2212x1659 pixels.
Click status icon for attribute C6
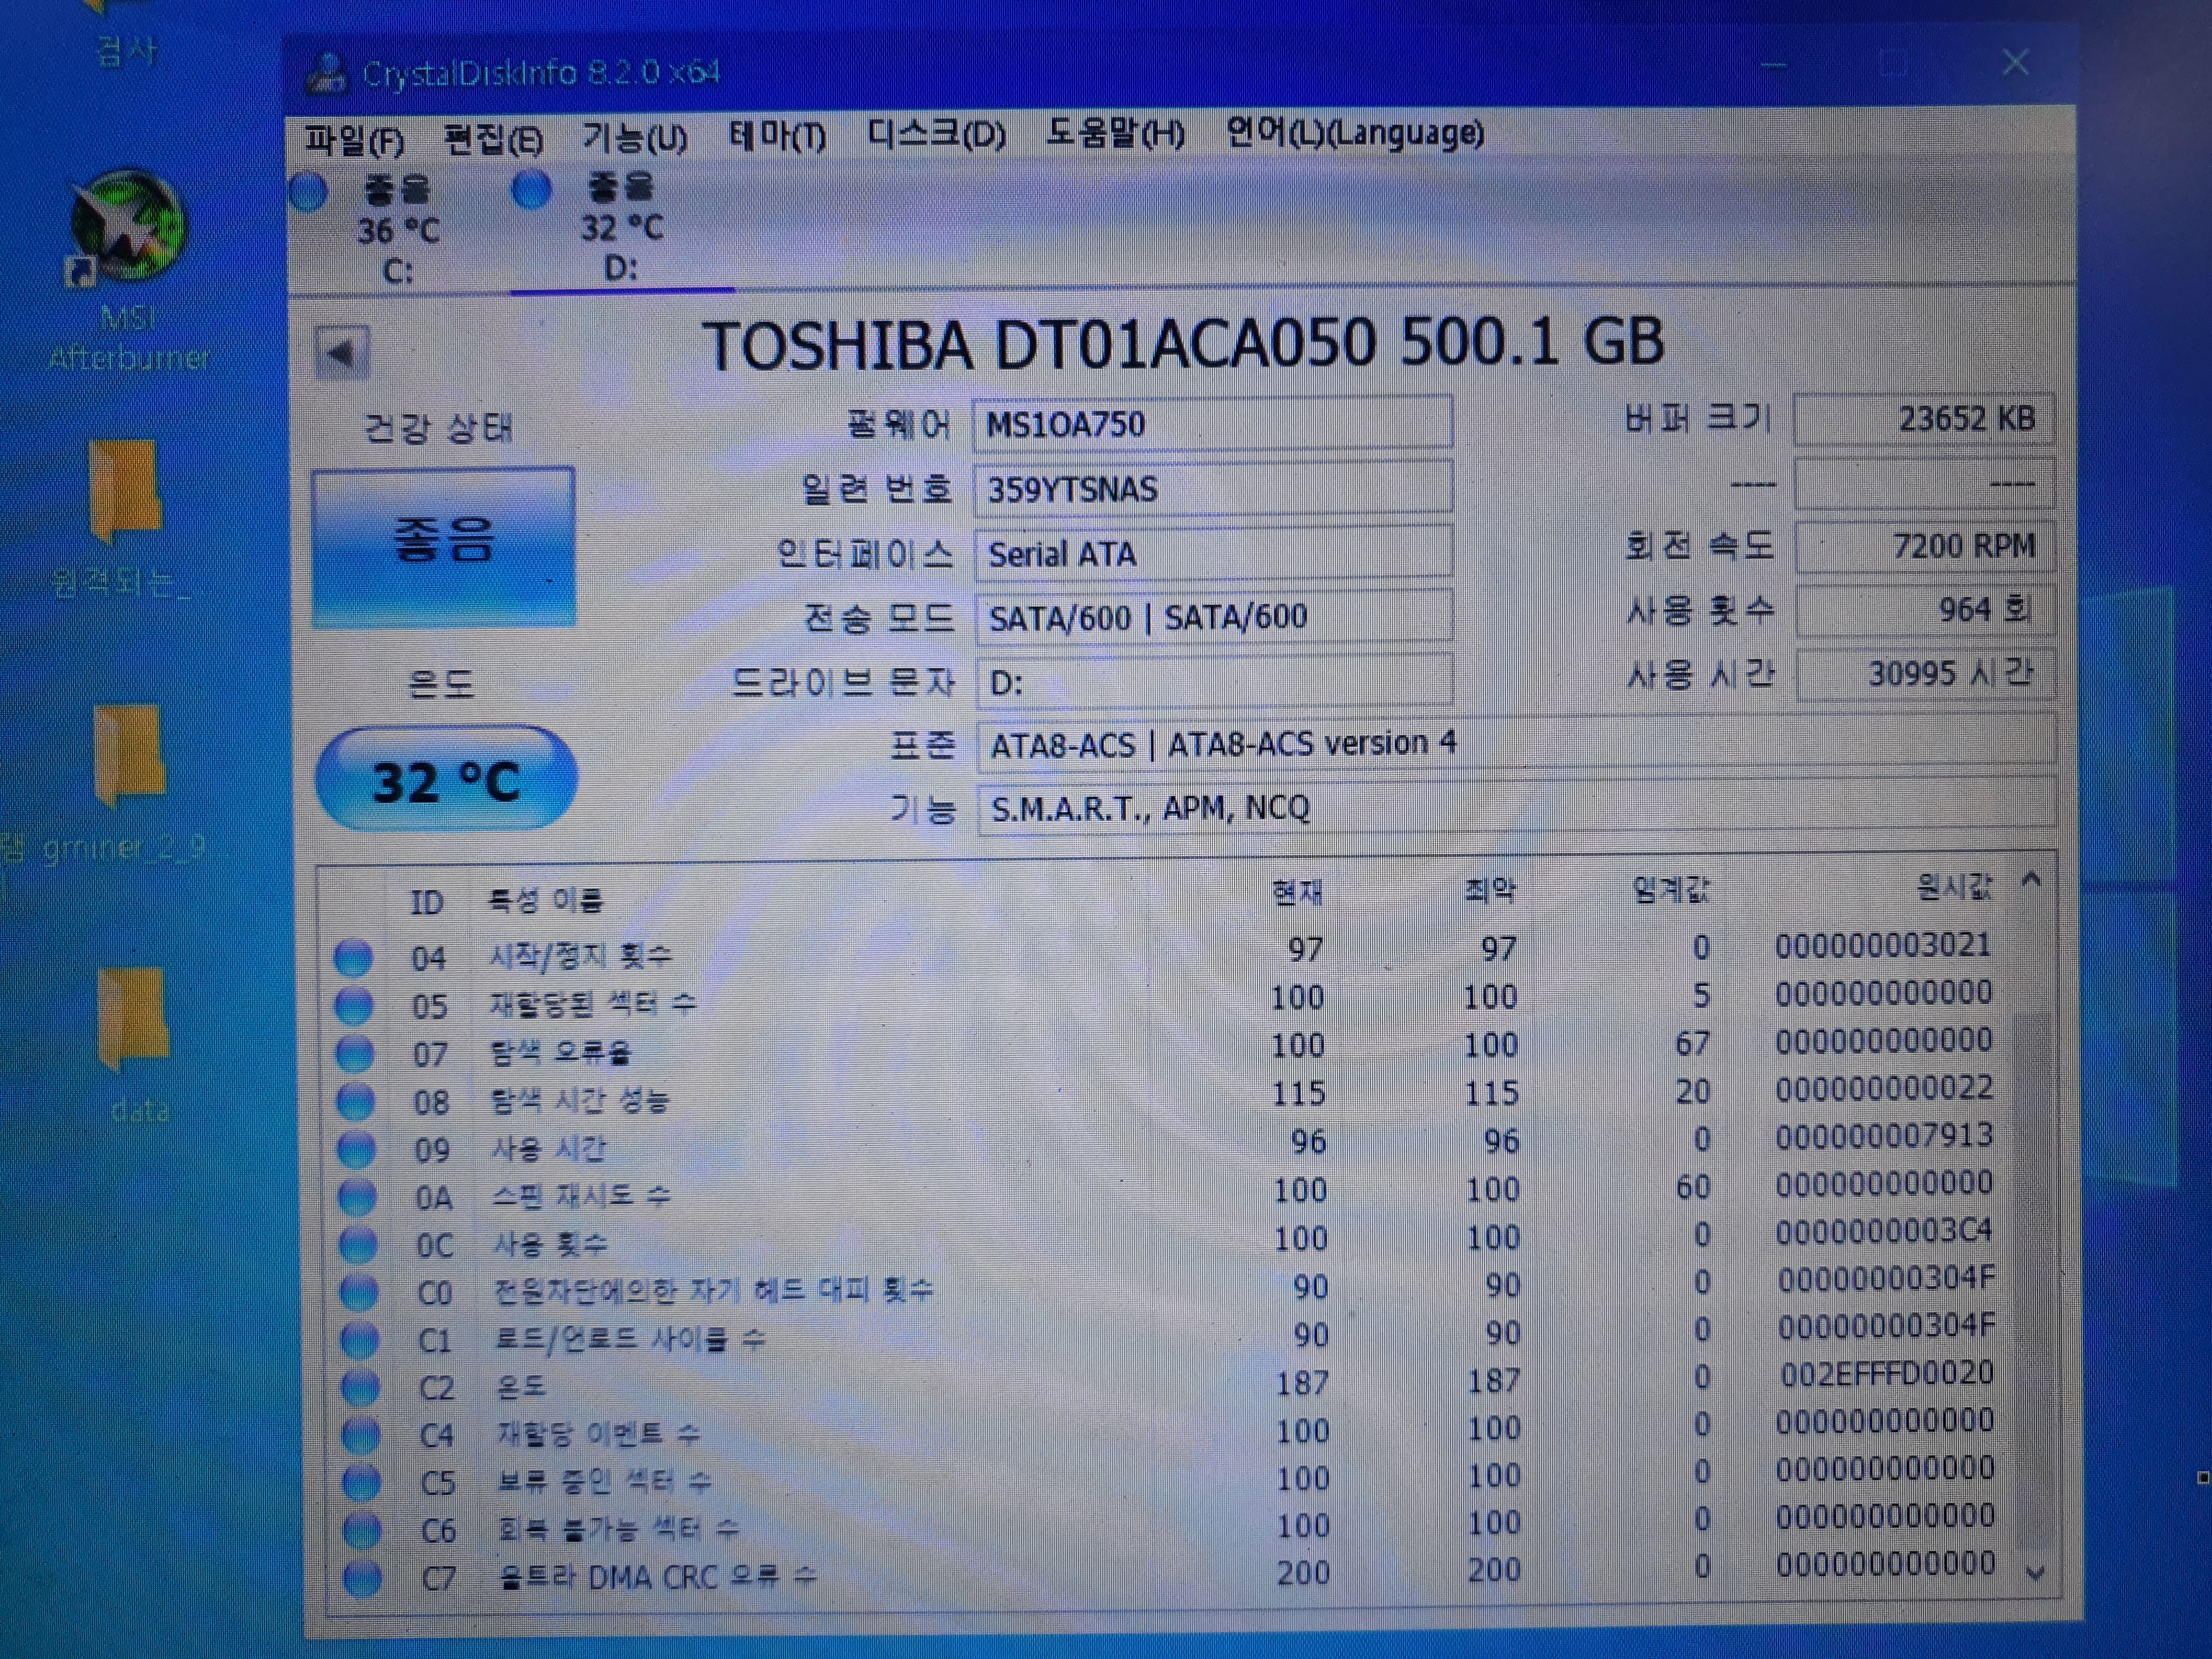(x=362, y=1529)
